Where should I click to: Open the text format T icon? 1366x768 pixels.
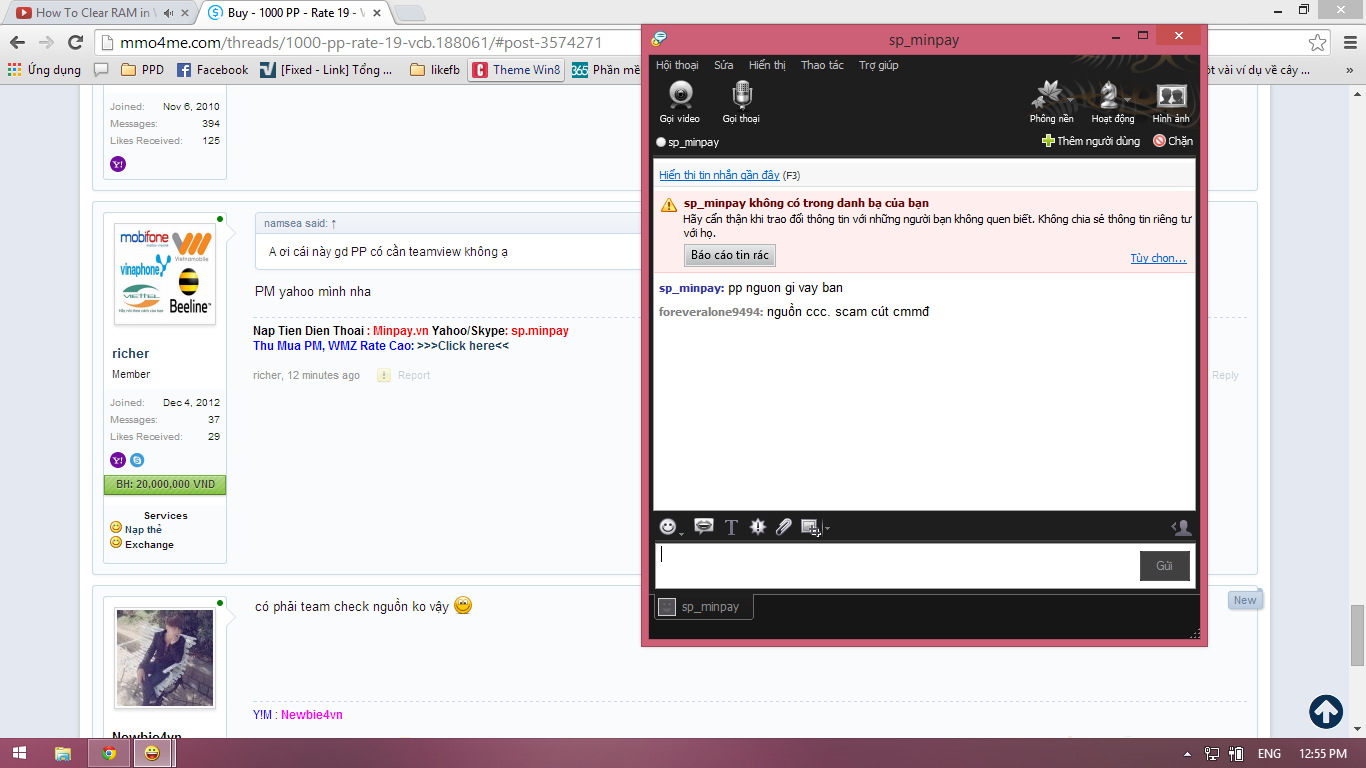point(731,527)
